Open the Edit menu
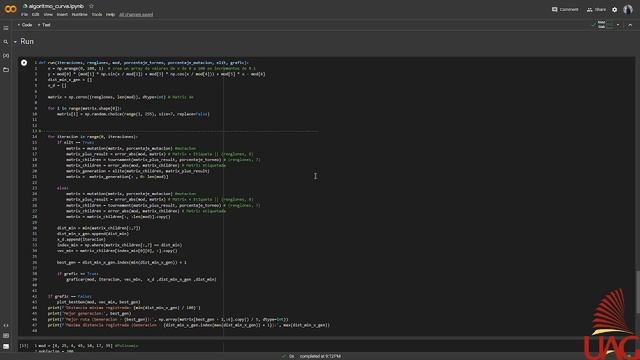Image resolution: width=640 pixels, height=360 pixels. click(36, 14)
